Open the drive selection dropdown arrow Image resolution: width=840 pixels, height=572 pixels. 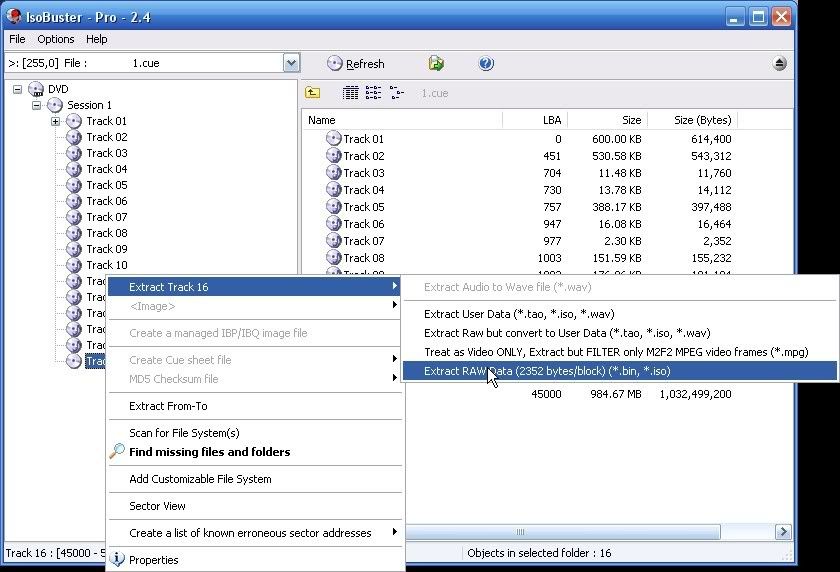tap(291, 63)
